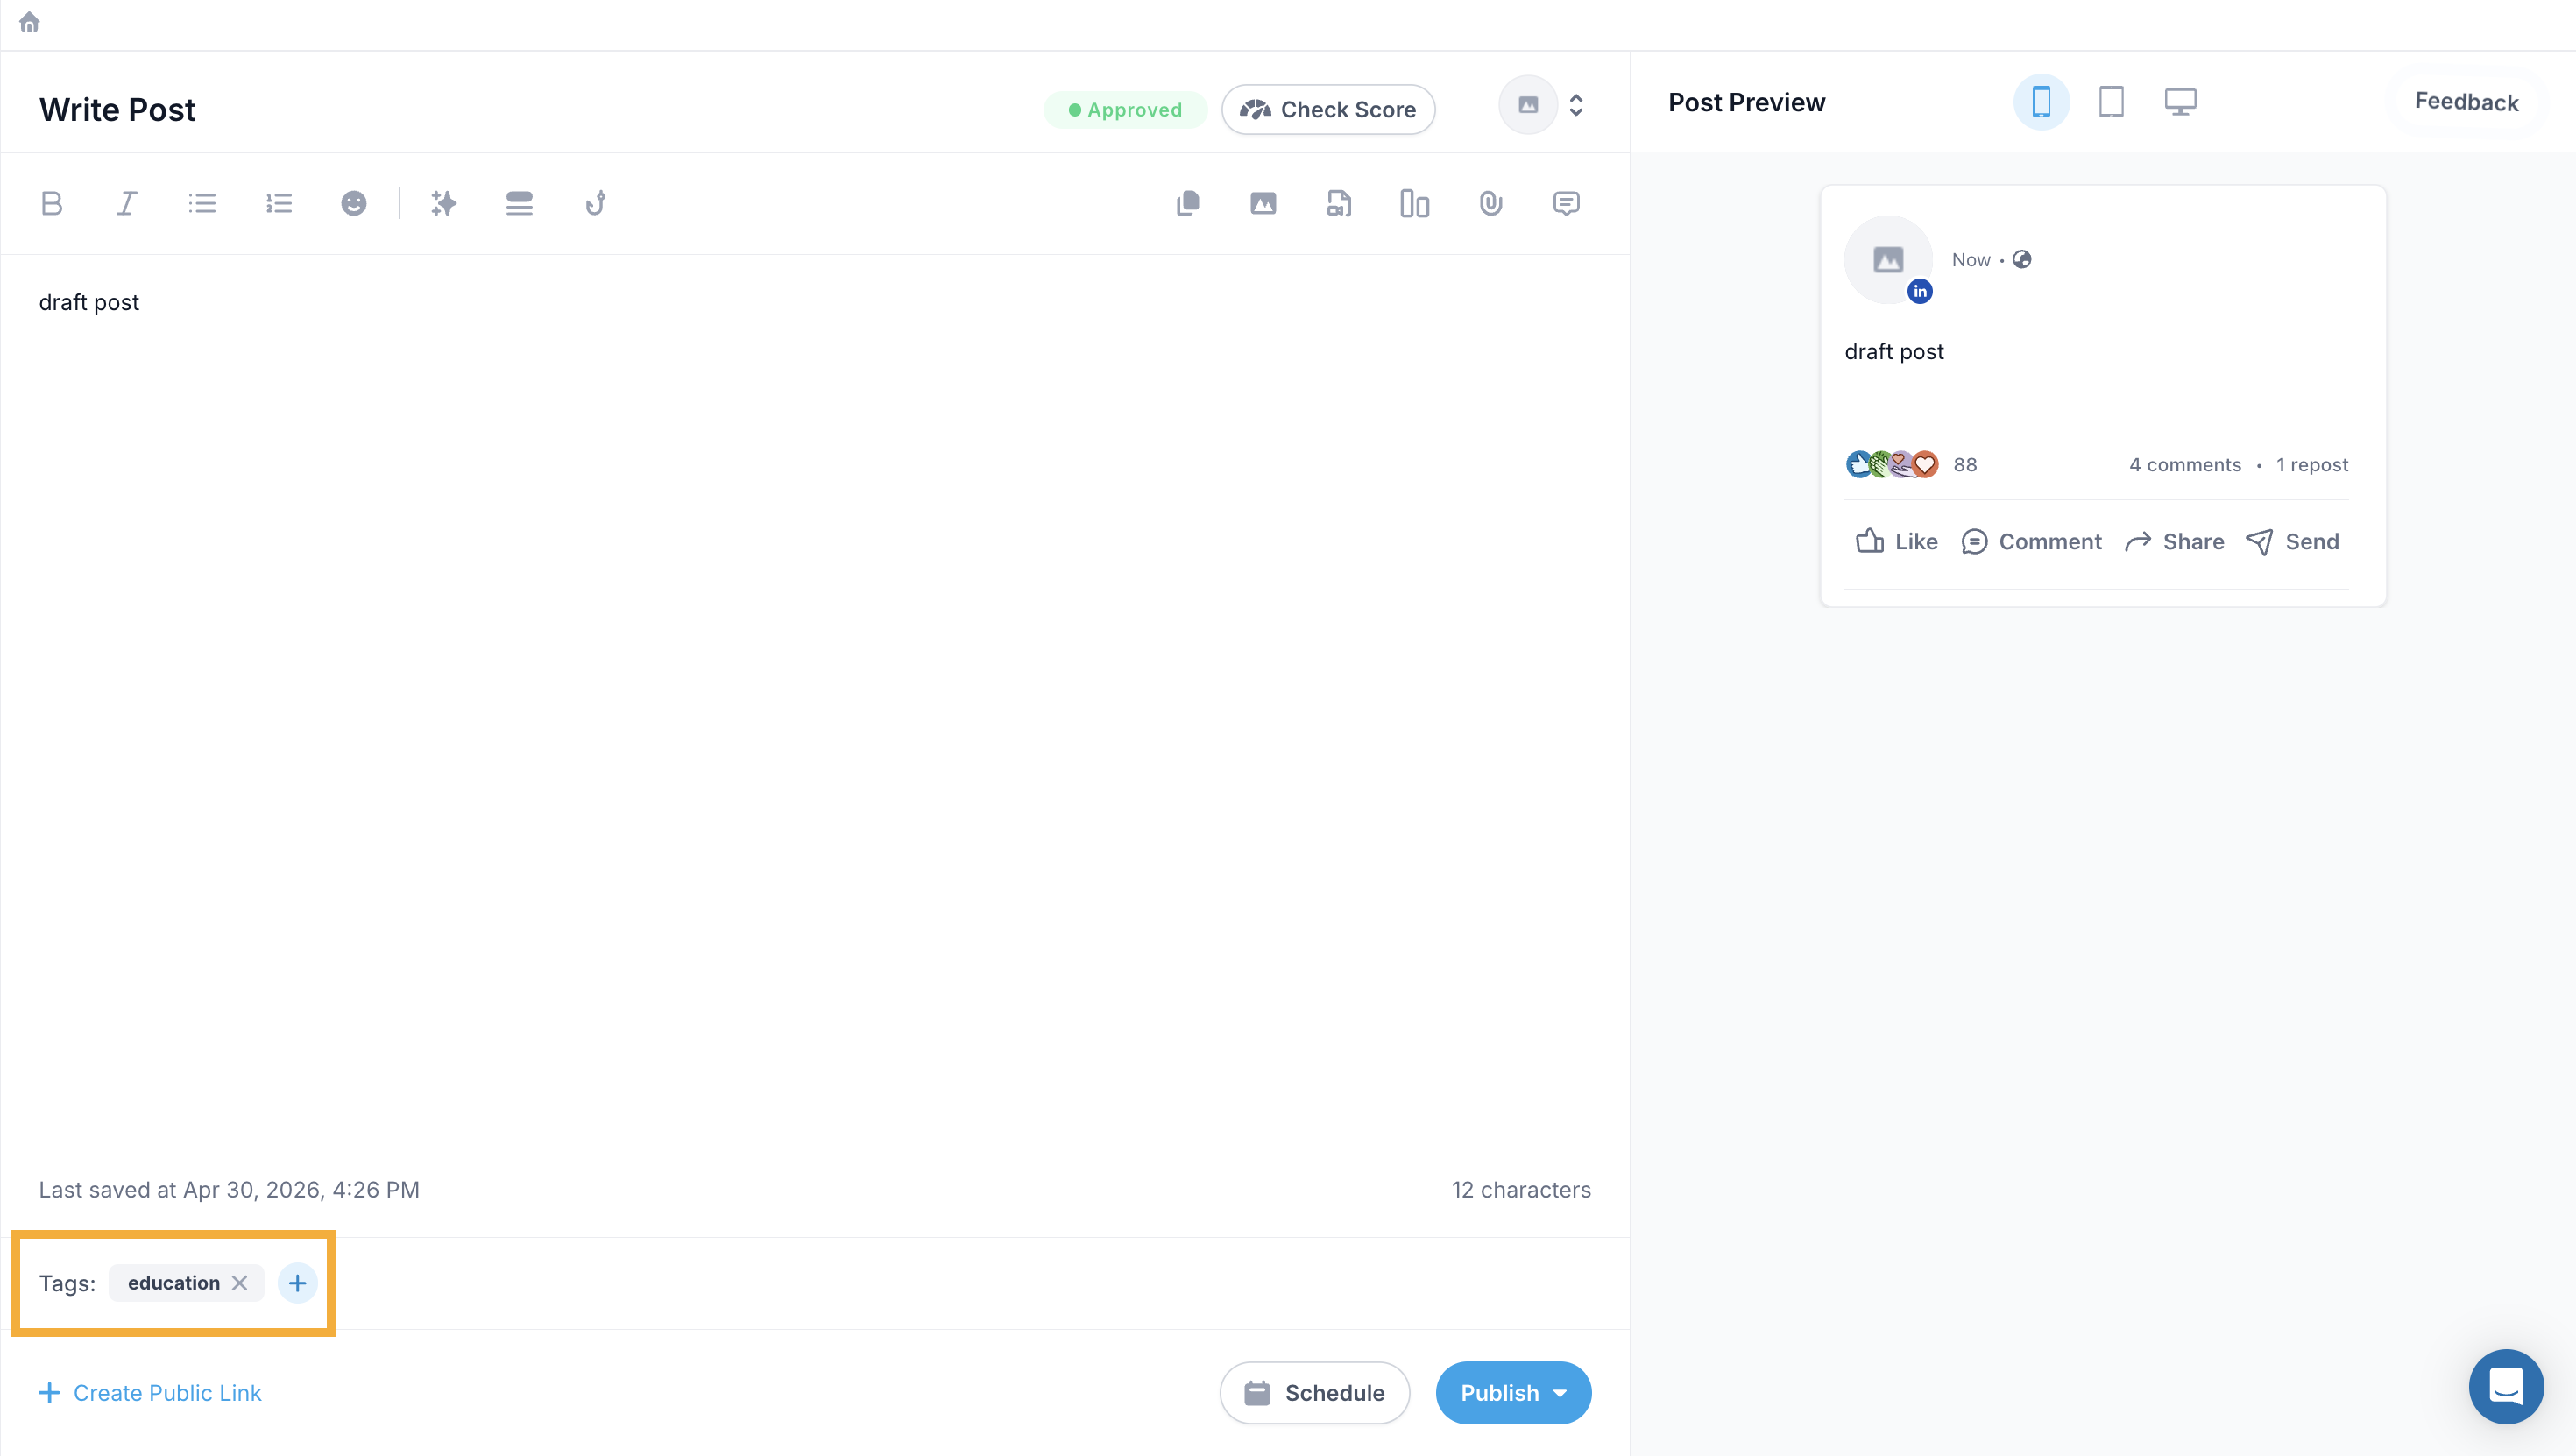Click the Schedule button
Image resolution: width=2576 pixels, height=1456 pixels.
coord(1314,1392)
